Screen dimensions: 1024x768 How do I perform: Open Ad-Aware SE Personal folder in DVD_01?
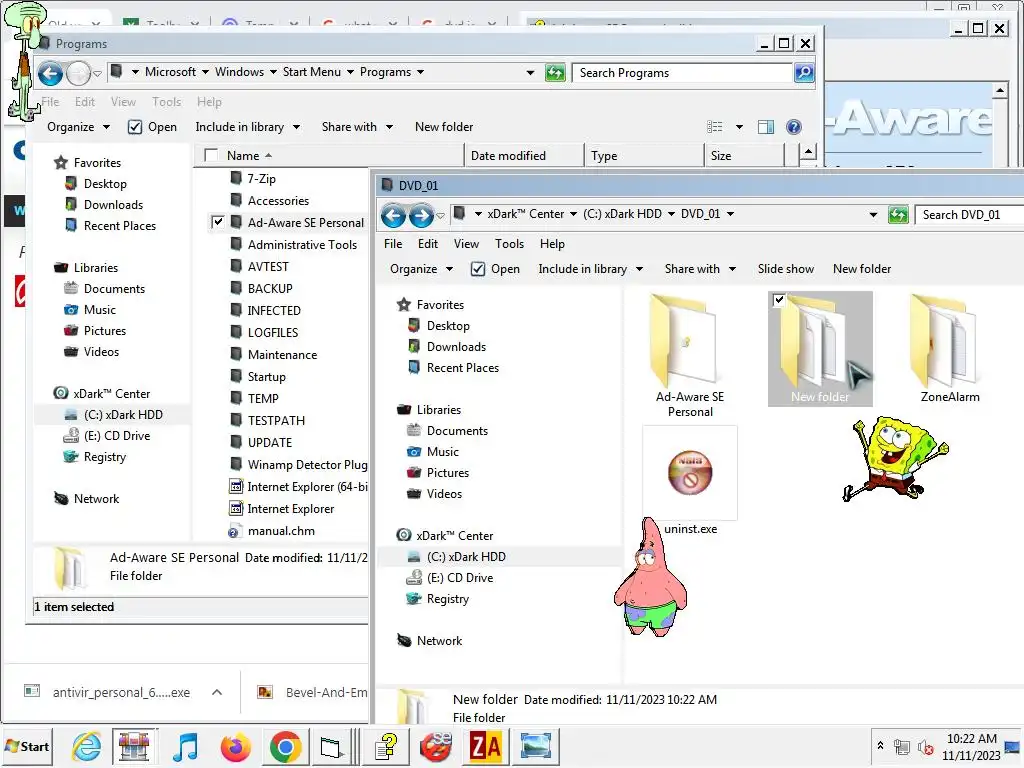pyautogui.click(x=690, y=356)
